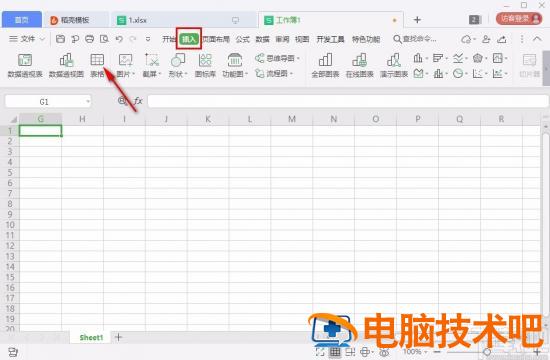
Task: Open the 功能图 function diagrams
Action: (235, 65)
